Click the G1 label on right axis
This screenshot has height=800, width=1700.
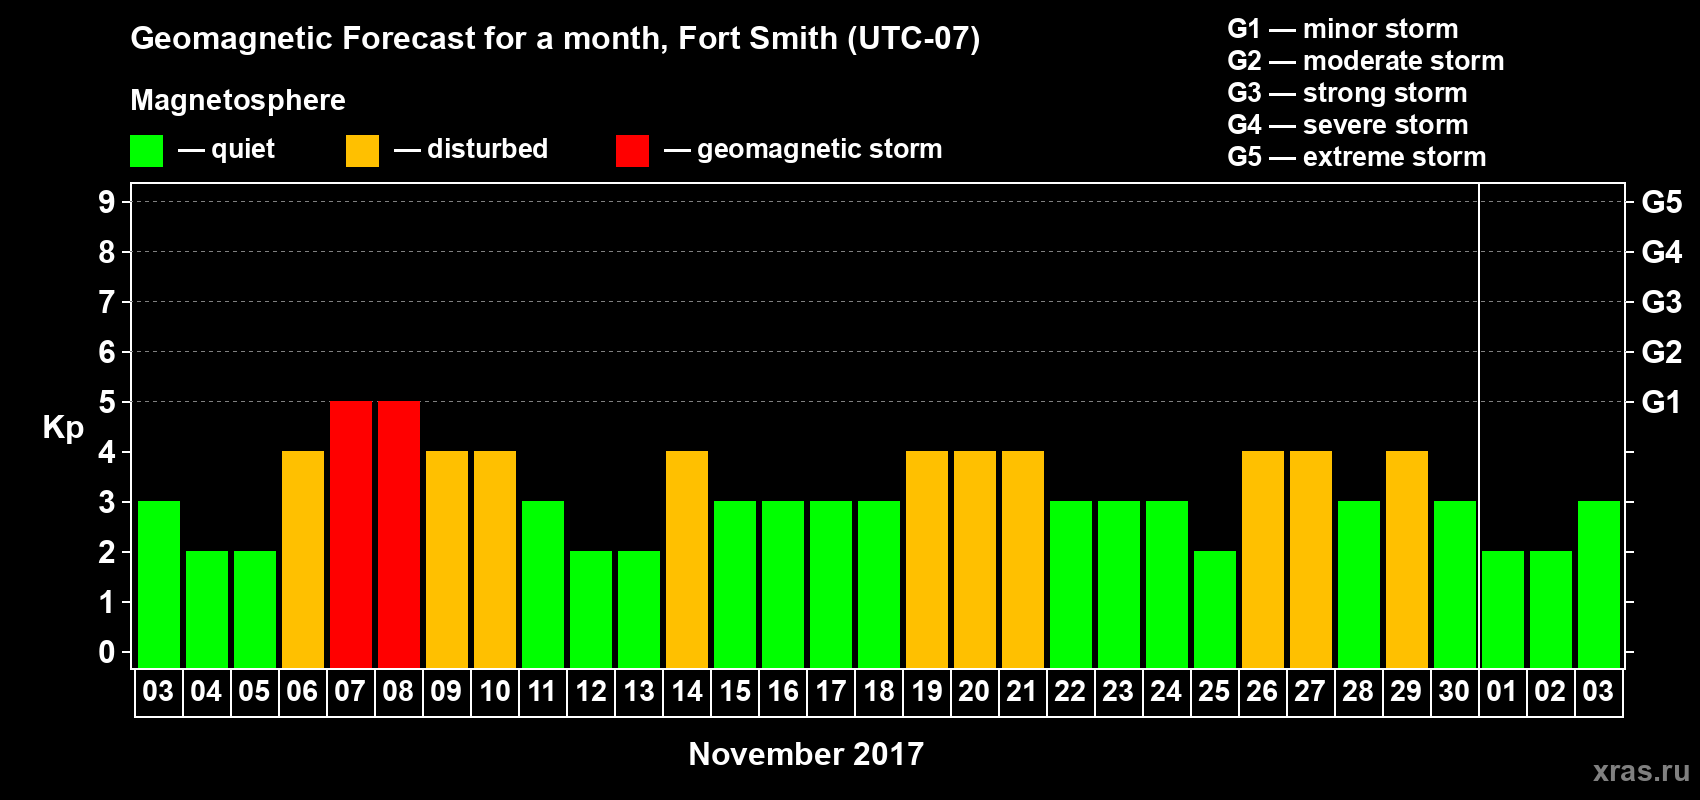pos(1662,402)
